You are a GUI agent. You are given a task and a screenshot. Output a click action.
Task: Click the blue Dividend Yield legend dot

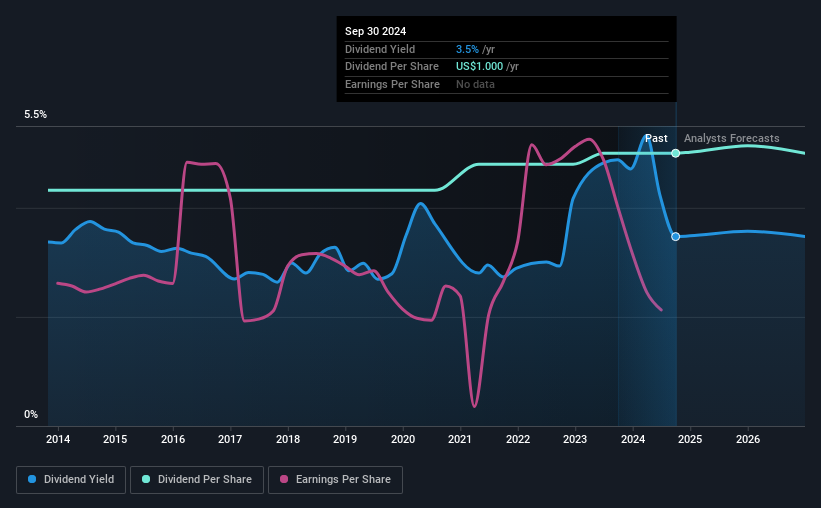coord(32,479)
